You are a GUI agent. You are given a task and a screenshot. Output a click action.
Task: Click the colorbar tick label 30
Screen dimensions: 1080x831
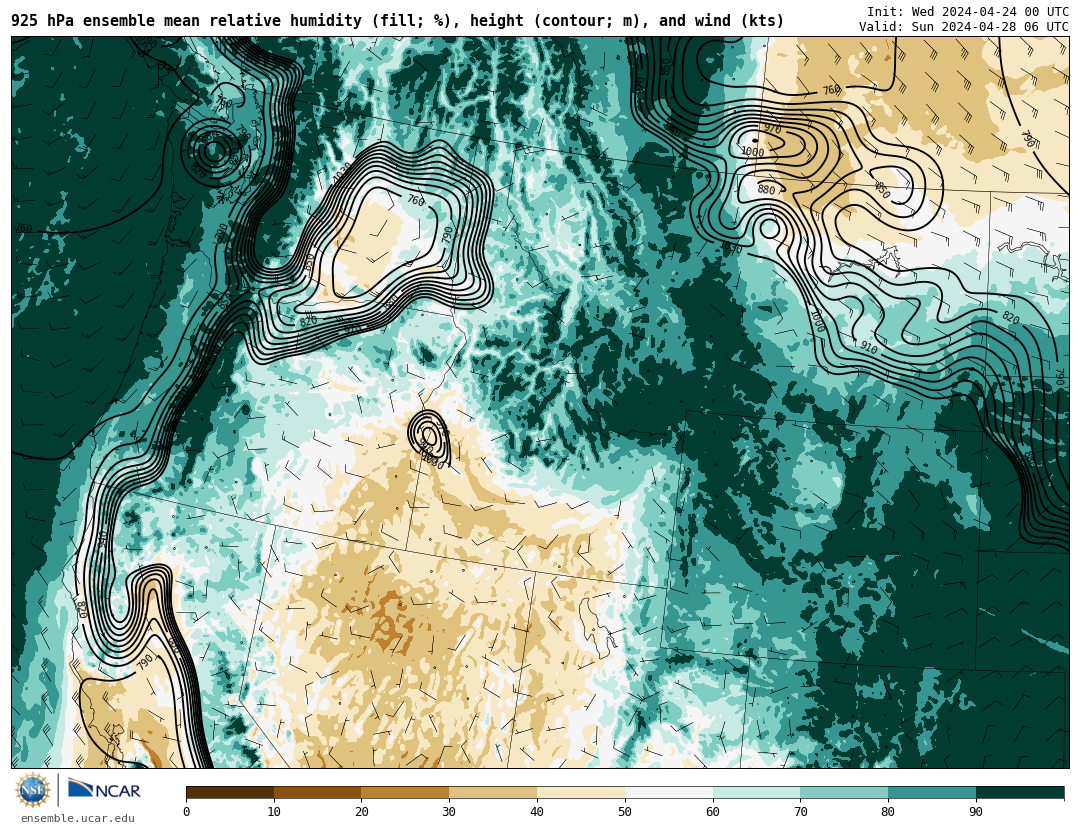[450, 812]
